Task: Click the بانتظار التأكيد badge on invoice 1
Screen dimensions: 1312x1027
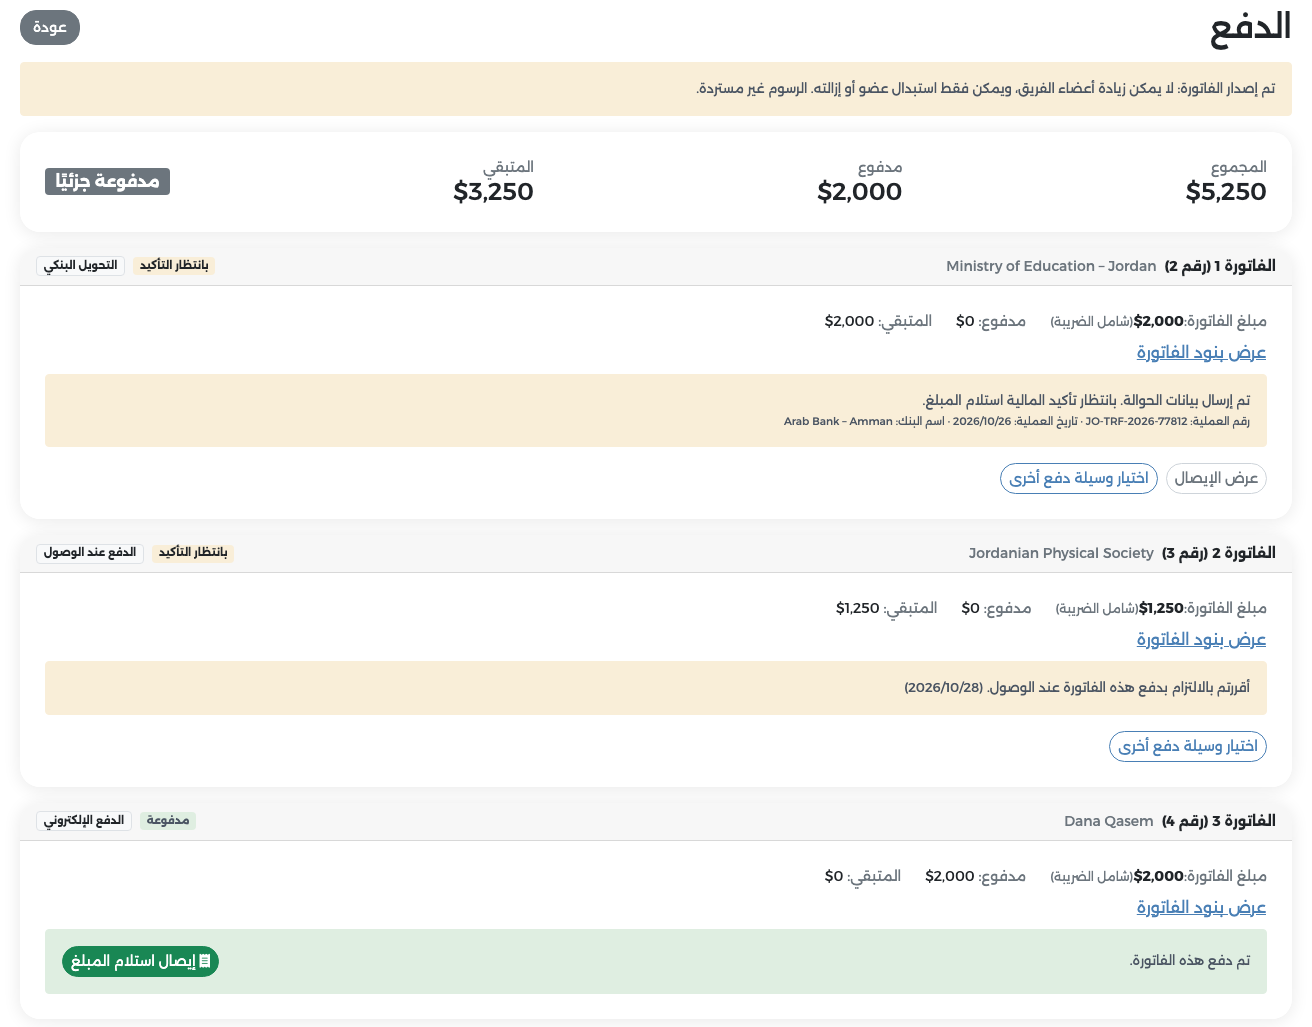Action: coord(174,265)
